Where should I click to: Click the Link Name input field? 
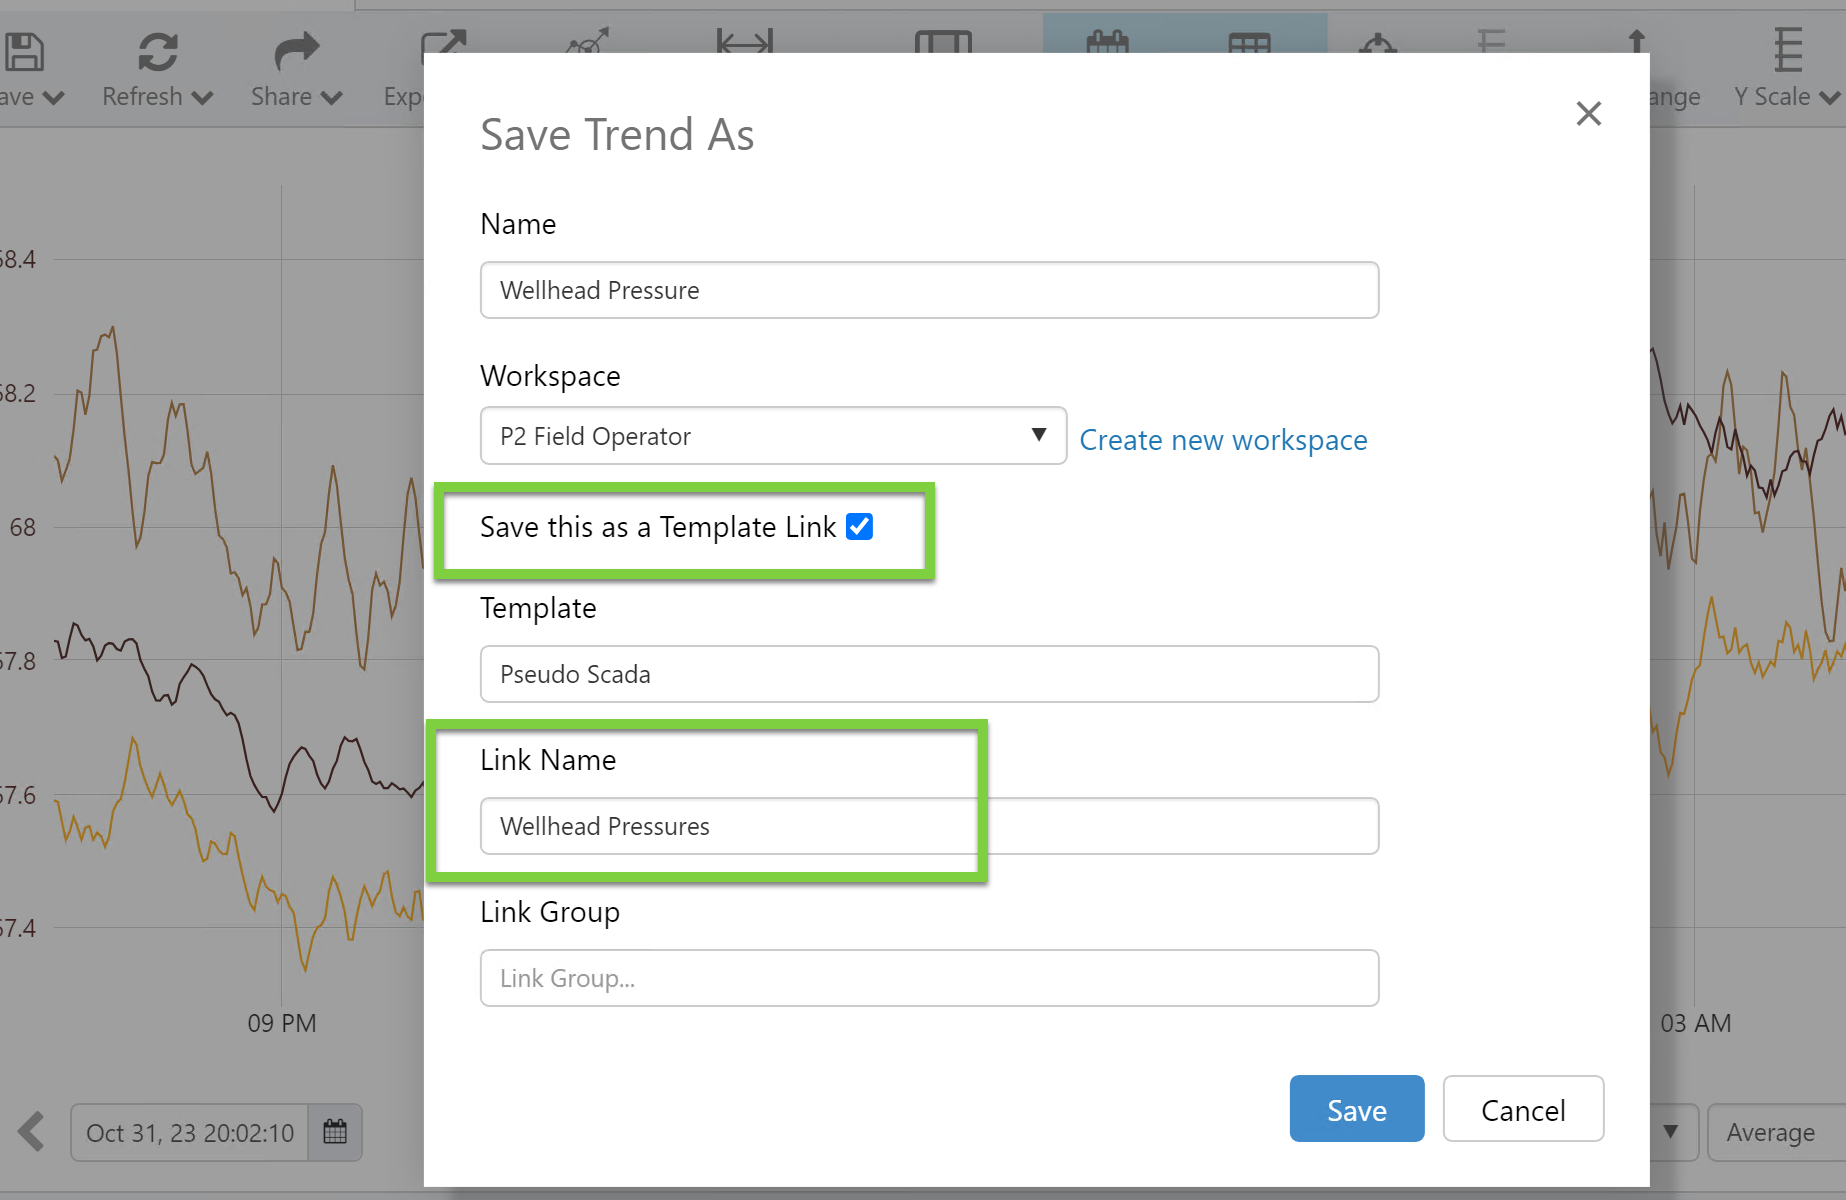pyautogui.click(x=929, y=826)
